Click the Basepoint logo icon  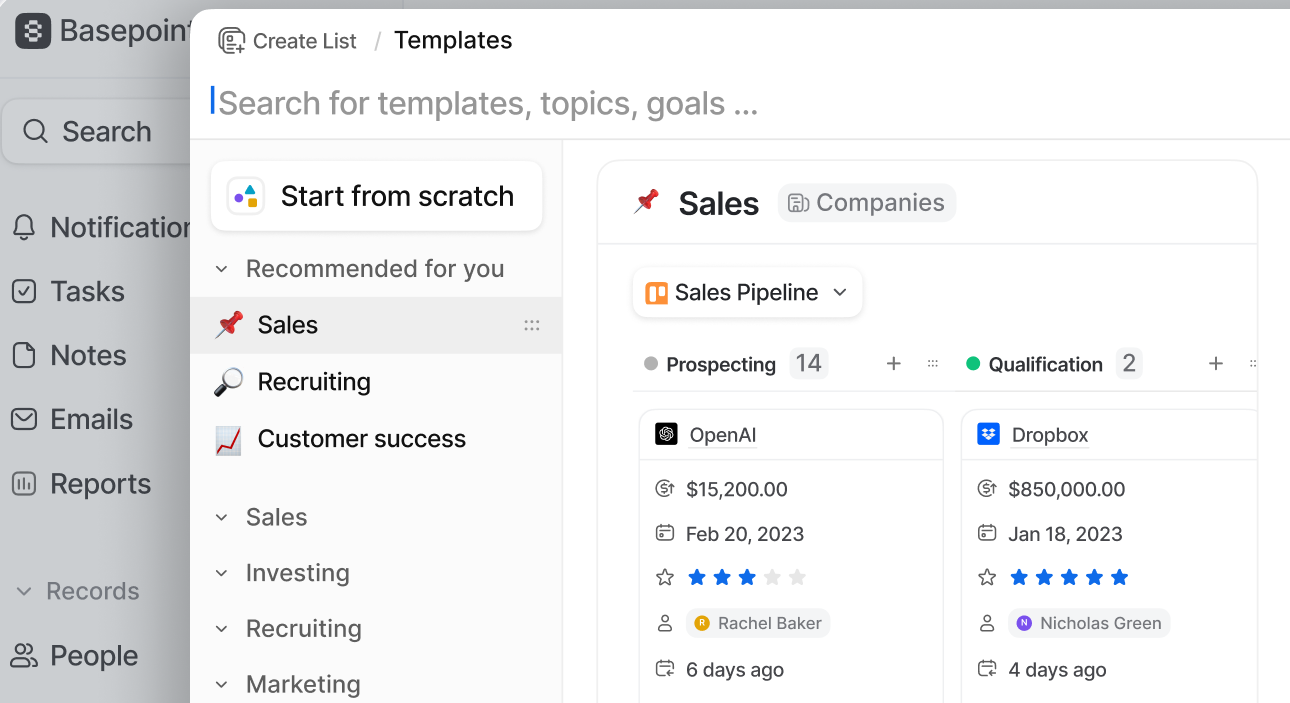point(33,31)
